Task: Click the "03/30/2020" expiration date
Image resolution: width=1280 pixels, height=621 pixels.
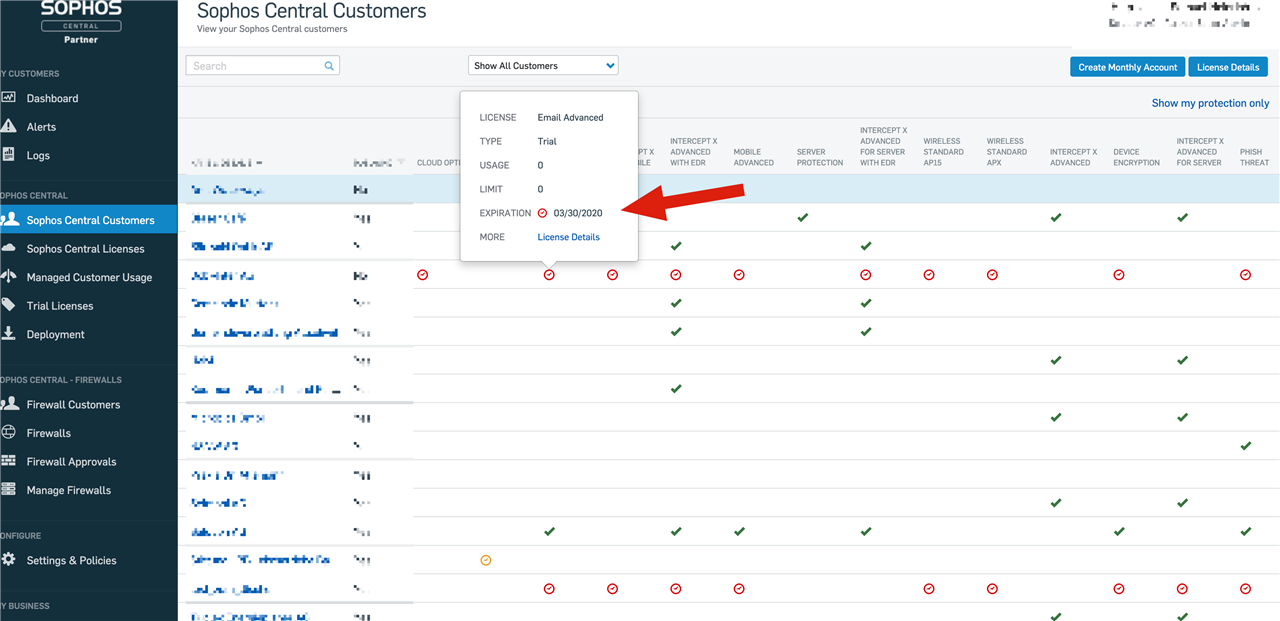Action: click(x=578, y=213)
